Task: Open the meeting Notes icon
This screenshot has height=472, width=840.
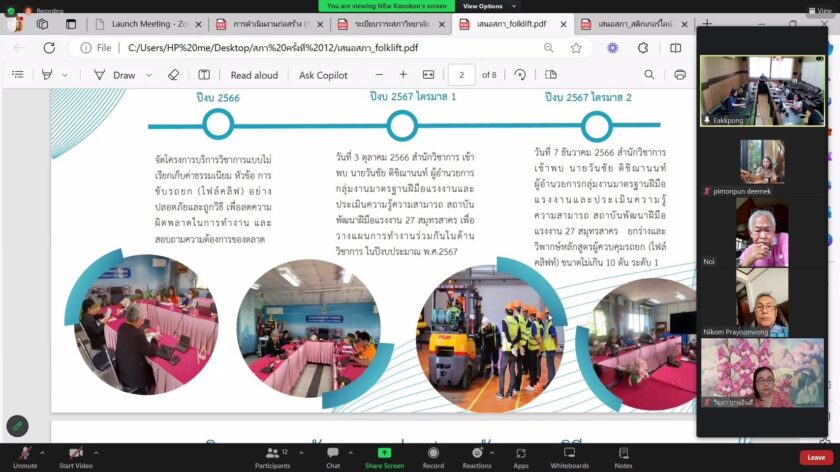Action: [623, 455]
